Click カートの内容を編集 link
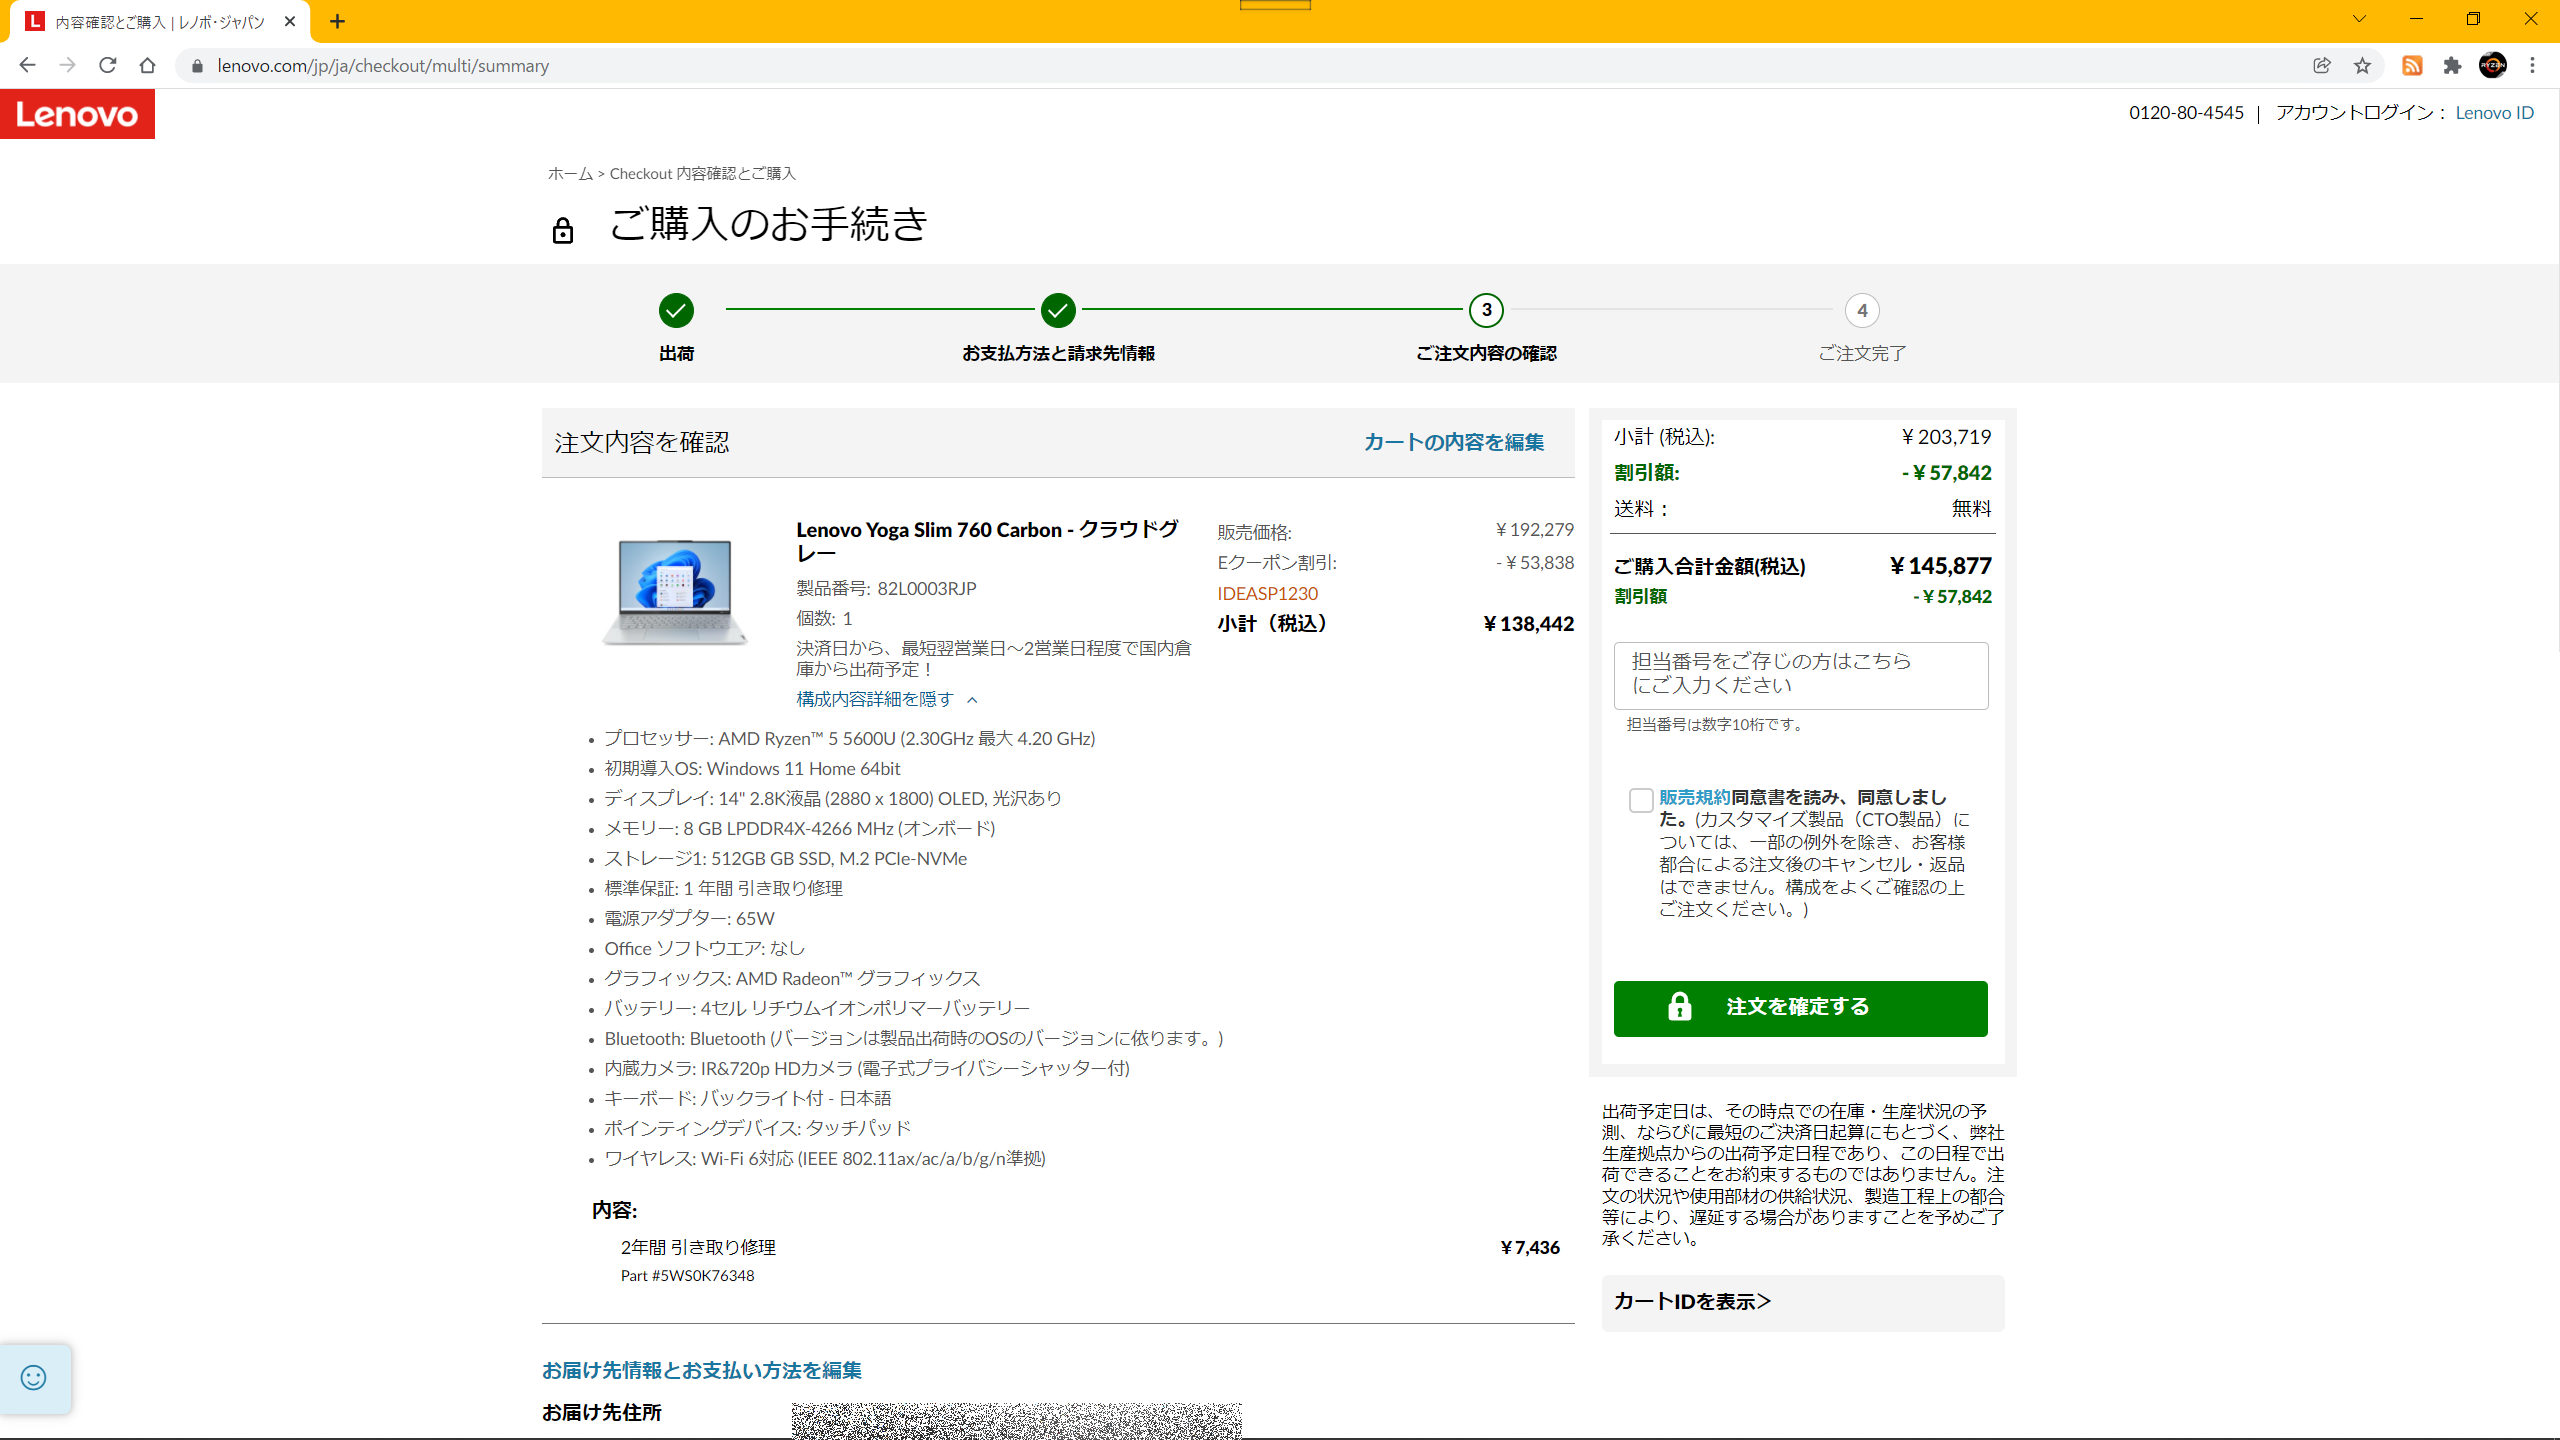 pyautogui.click(x=1454, y=442)
